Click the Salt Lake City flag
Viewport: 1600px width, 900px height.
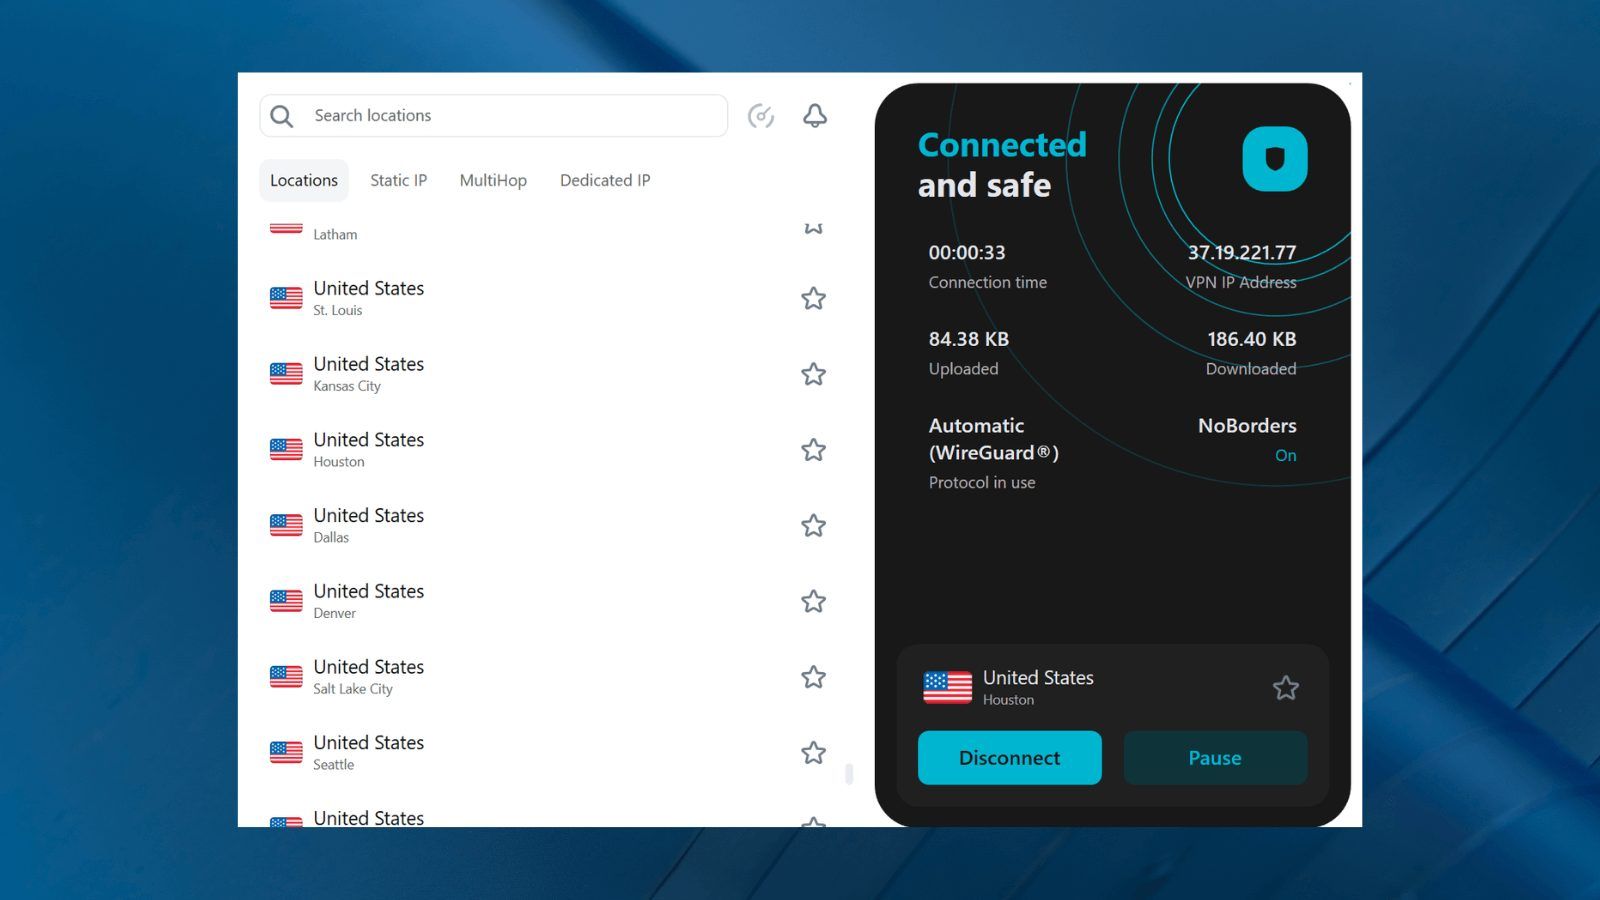[286, 677]
